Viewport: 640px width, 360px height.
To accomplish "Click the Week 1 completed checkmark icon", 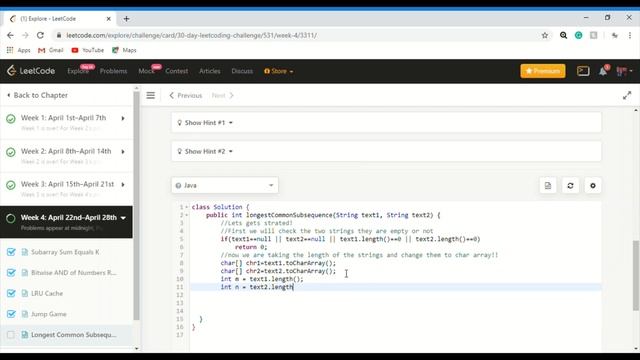I will (11, 119).
